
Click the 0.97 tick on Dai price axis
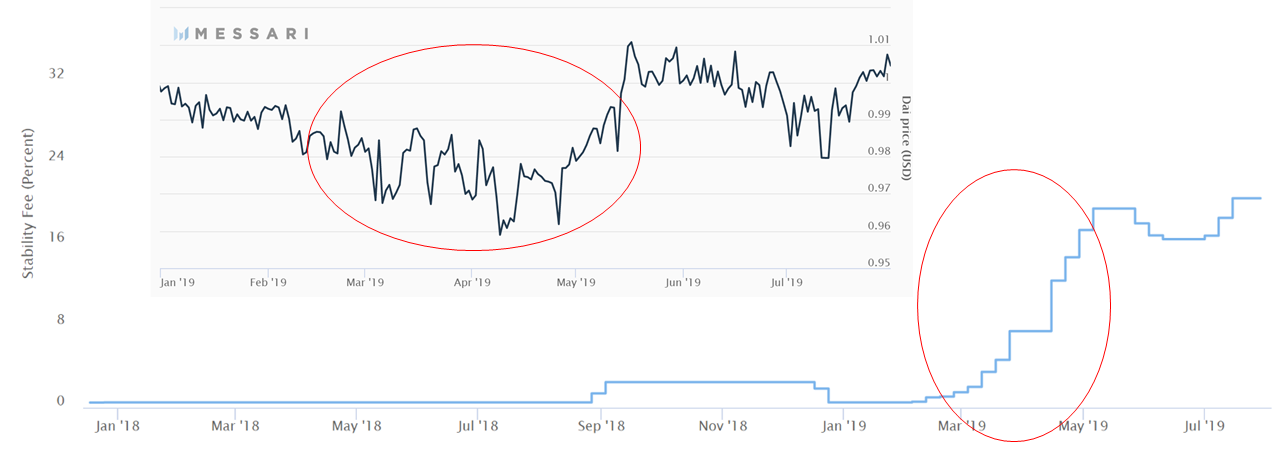880,188
